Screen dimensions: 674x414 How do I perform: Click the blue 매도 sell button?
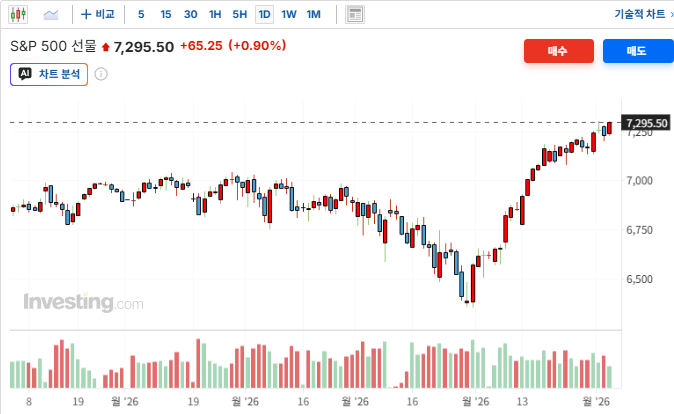pos(638,51)
